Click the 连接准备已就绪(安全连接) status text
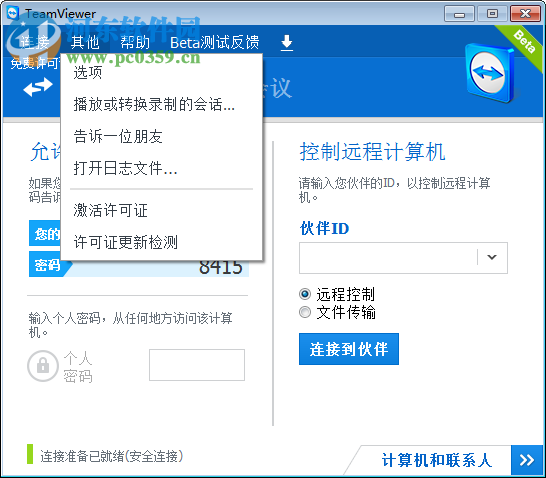 tap(111, 456)
